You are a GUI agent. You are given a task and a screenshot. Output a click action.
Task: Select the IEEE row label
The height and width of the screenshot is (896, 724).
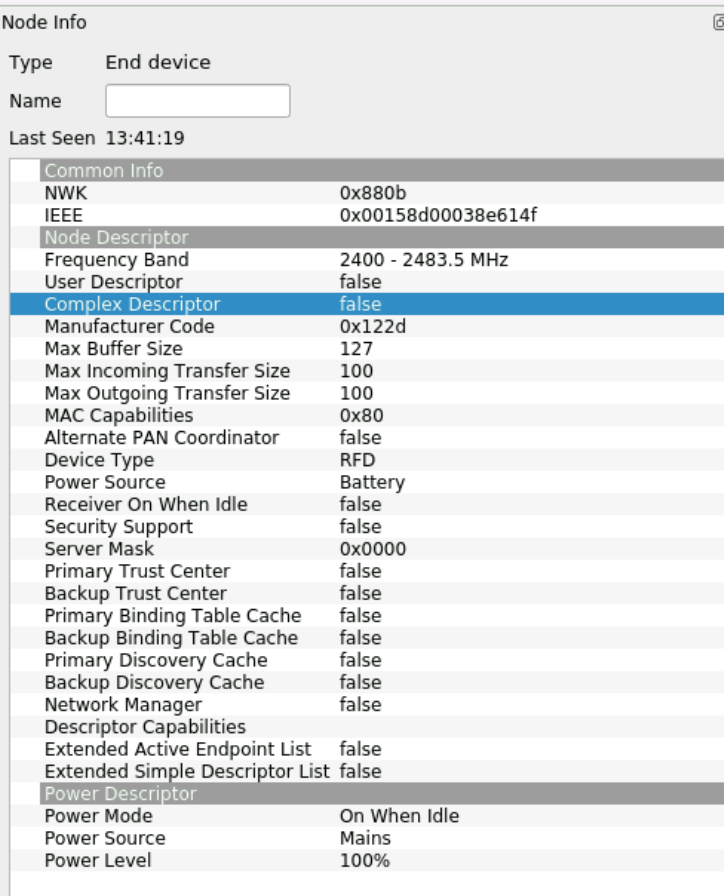63,215
